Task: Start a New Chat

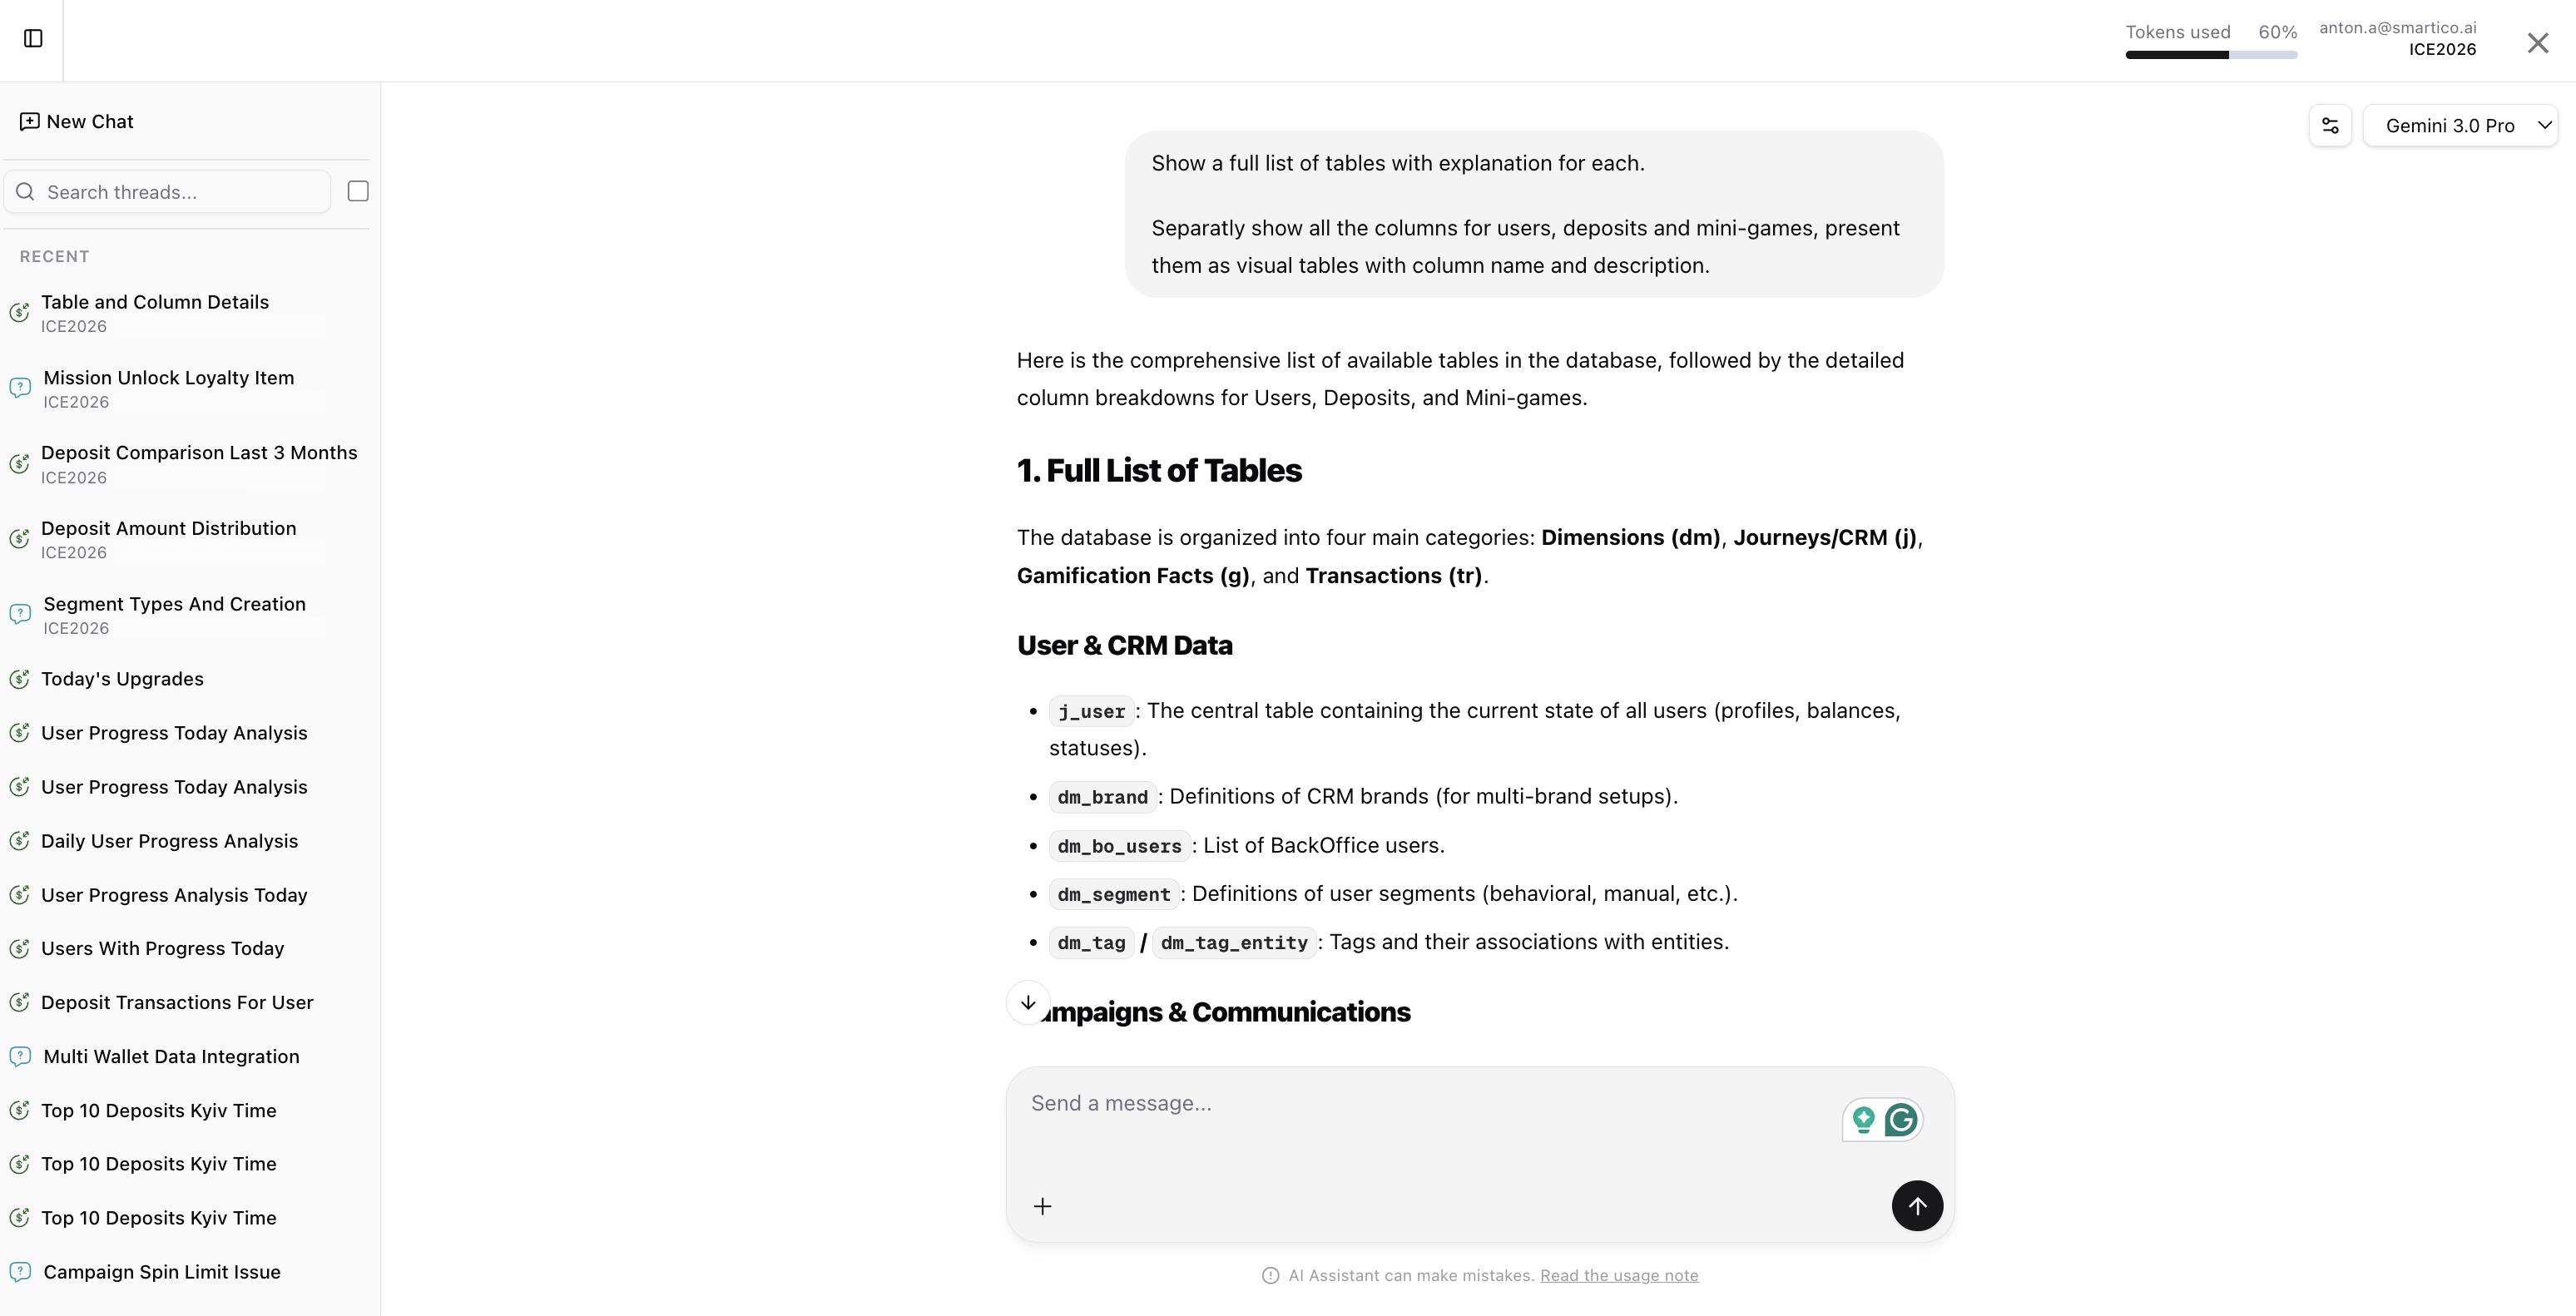Action: [x=90, y=121]
